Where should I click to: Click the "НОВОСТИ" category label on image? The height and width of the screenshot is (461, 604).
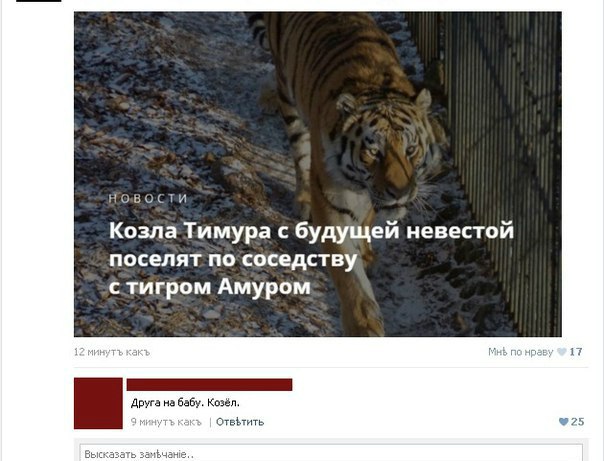point(148,198)
